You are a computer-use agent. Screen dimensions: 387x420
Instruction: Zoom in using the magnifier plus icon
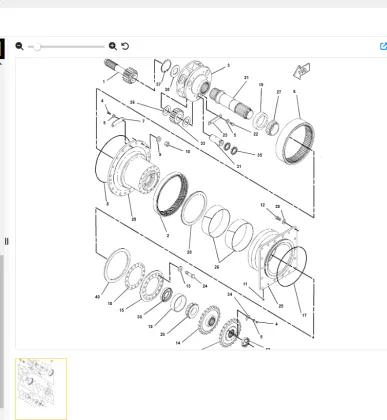113,46
